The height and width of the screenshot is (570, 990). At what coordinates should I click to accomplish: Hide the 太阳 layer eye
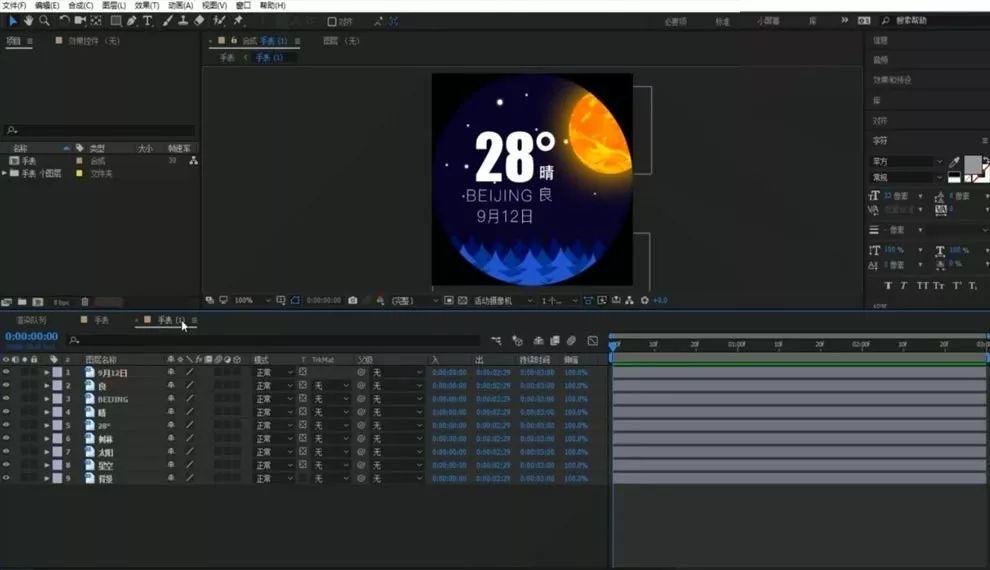point(6,452)
